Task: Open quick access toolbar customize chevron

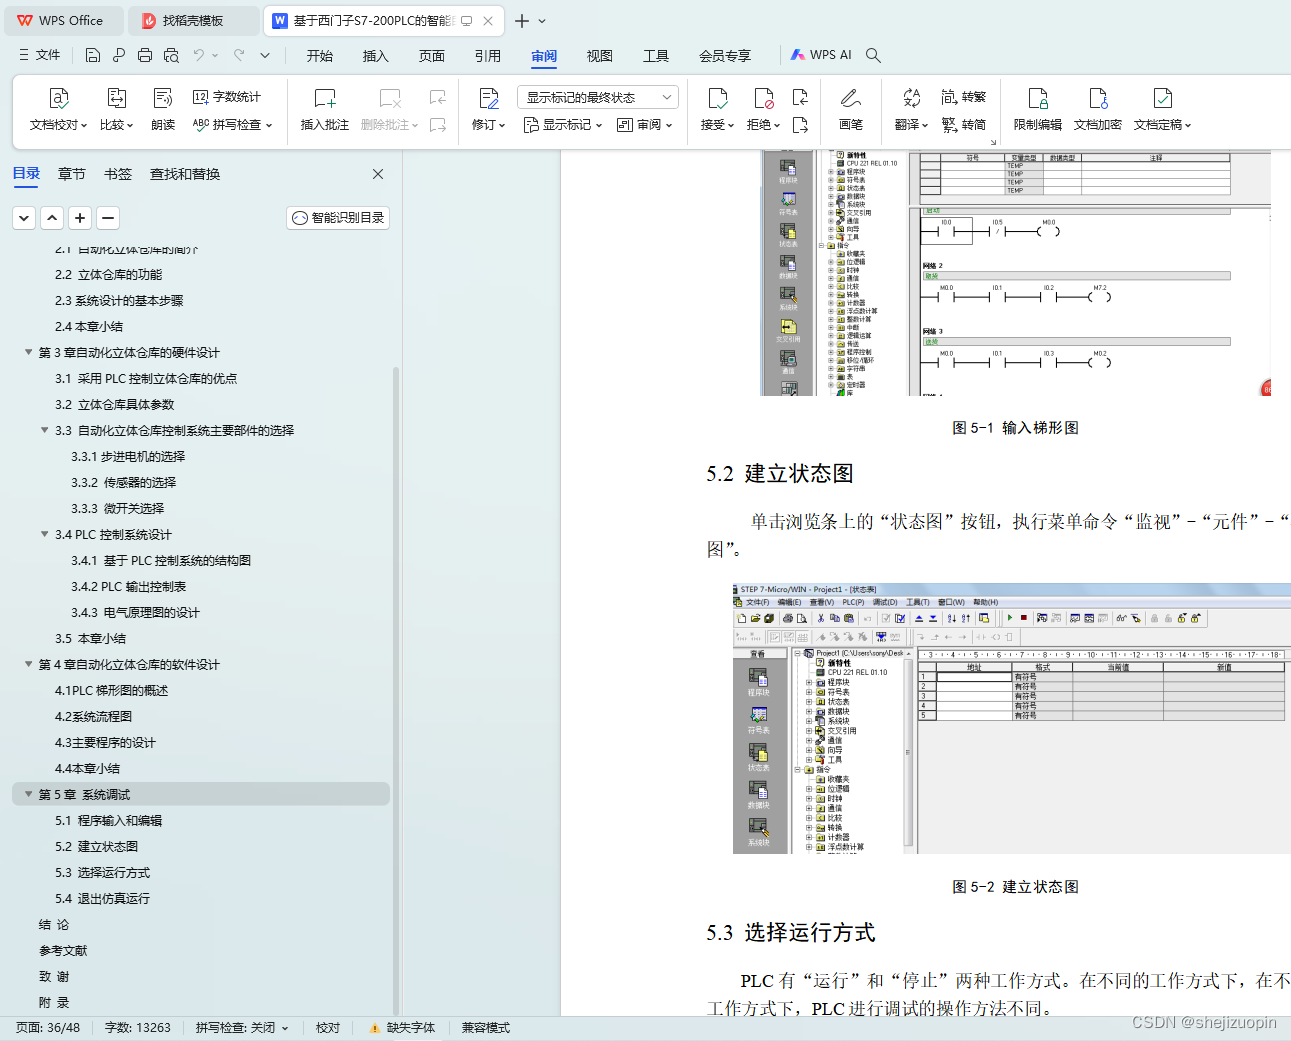Action: click(x=265, y=55)
